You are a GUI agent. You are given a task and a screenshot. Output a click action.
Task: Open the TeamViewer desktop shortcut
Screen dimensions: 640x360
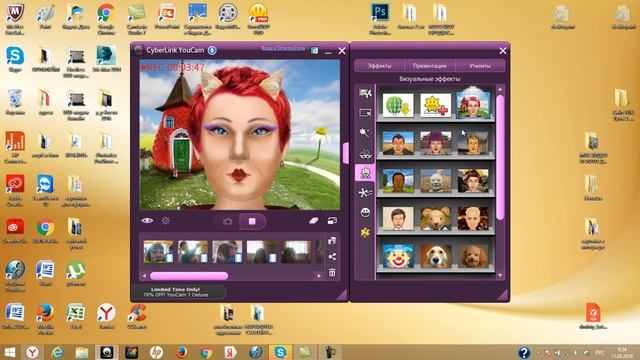click(x=45, y=190)
